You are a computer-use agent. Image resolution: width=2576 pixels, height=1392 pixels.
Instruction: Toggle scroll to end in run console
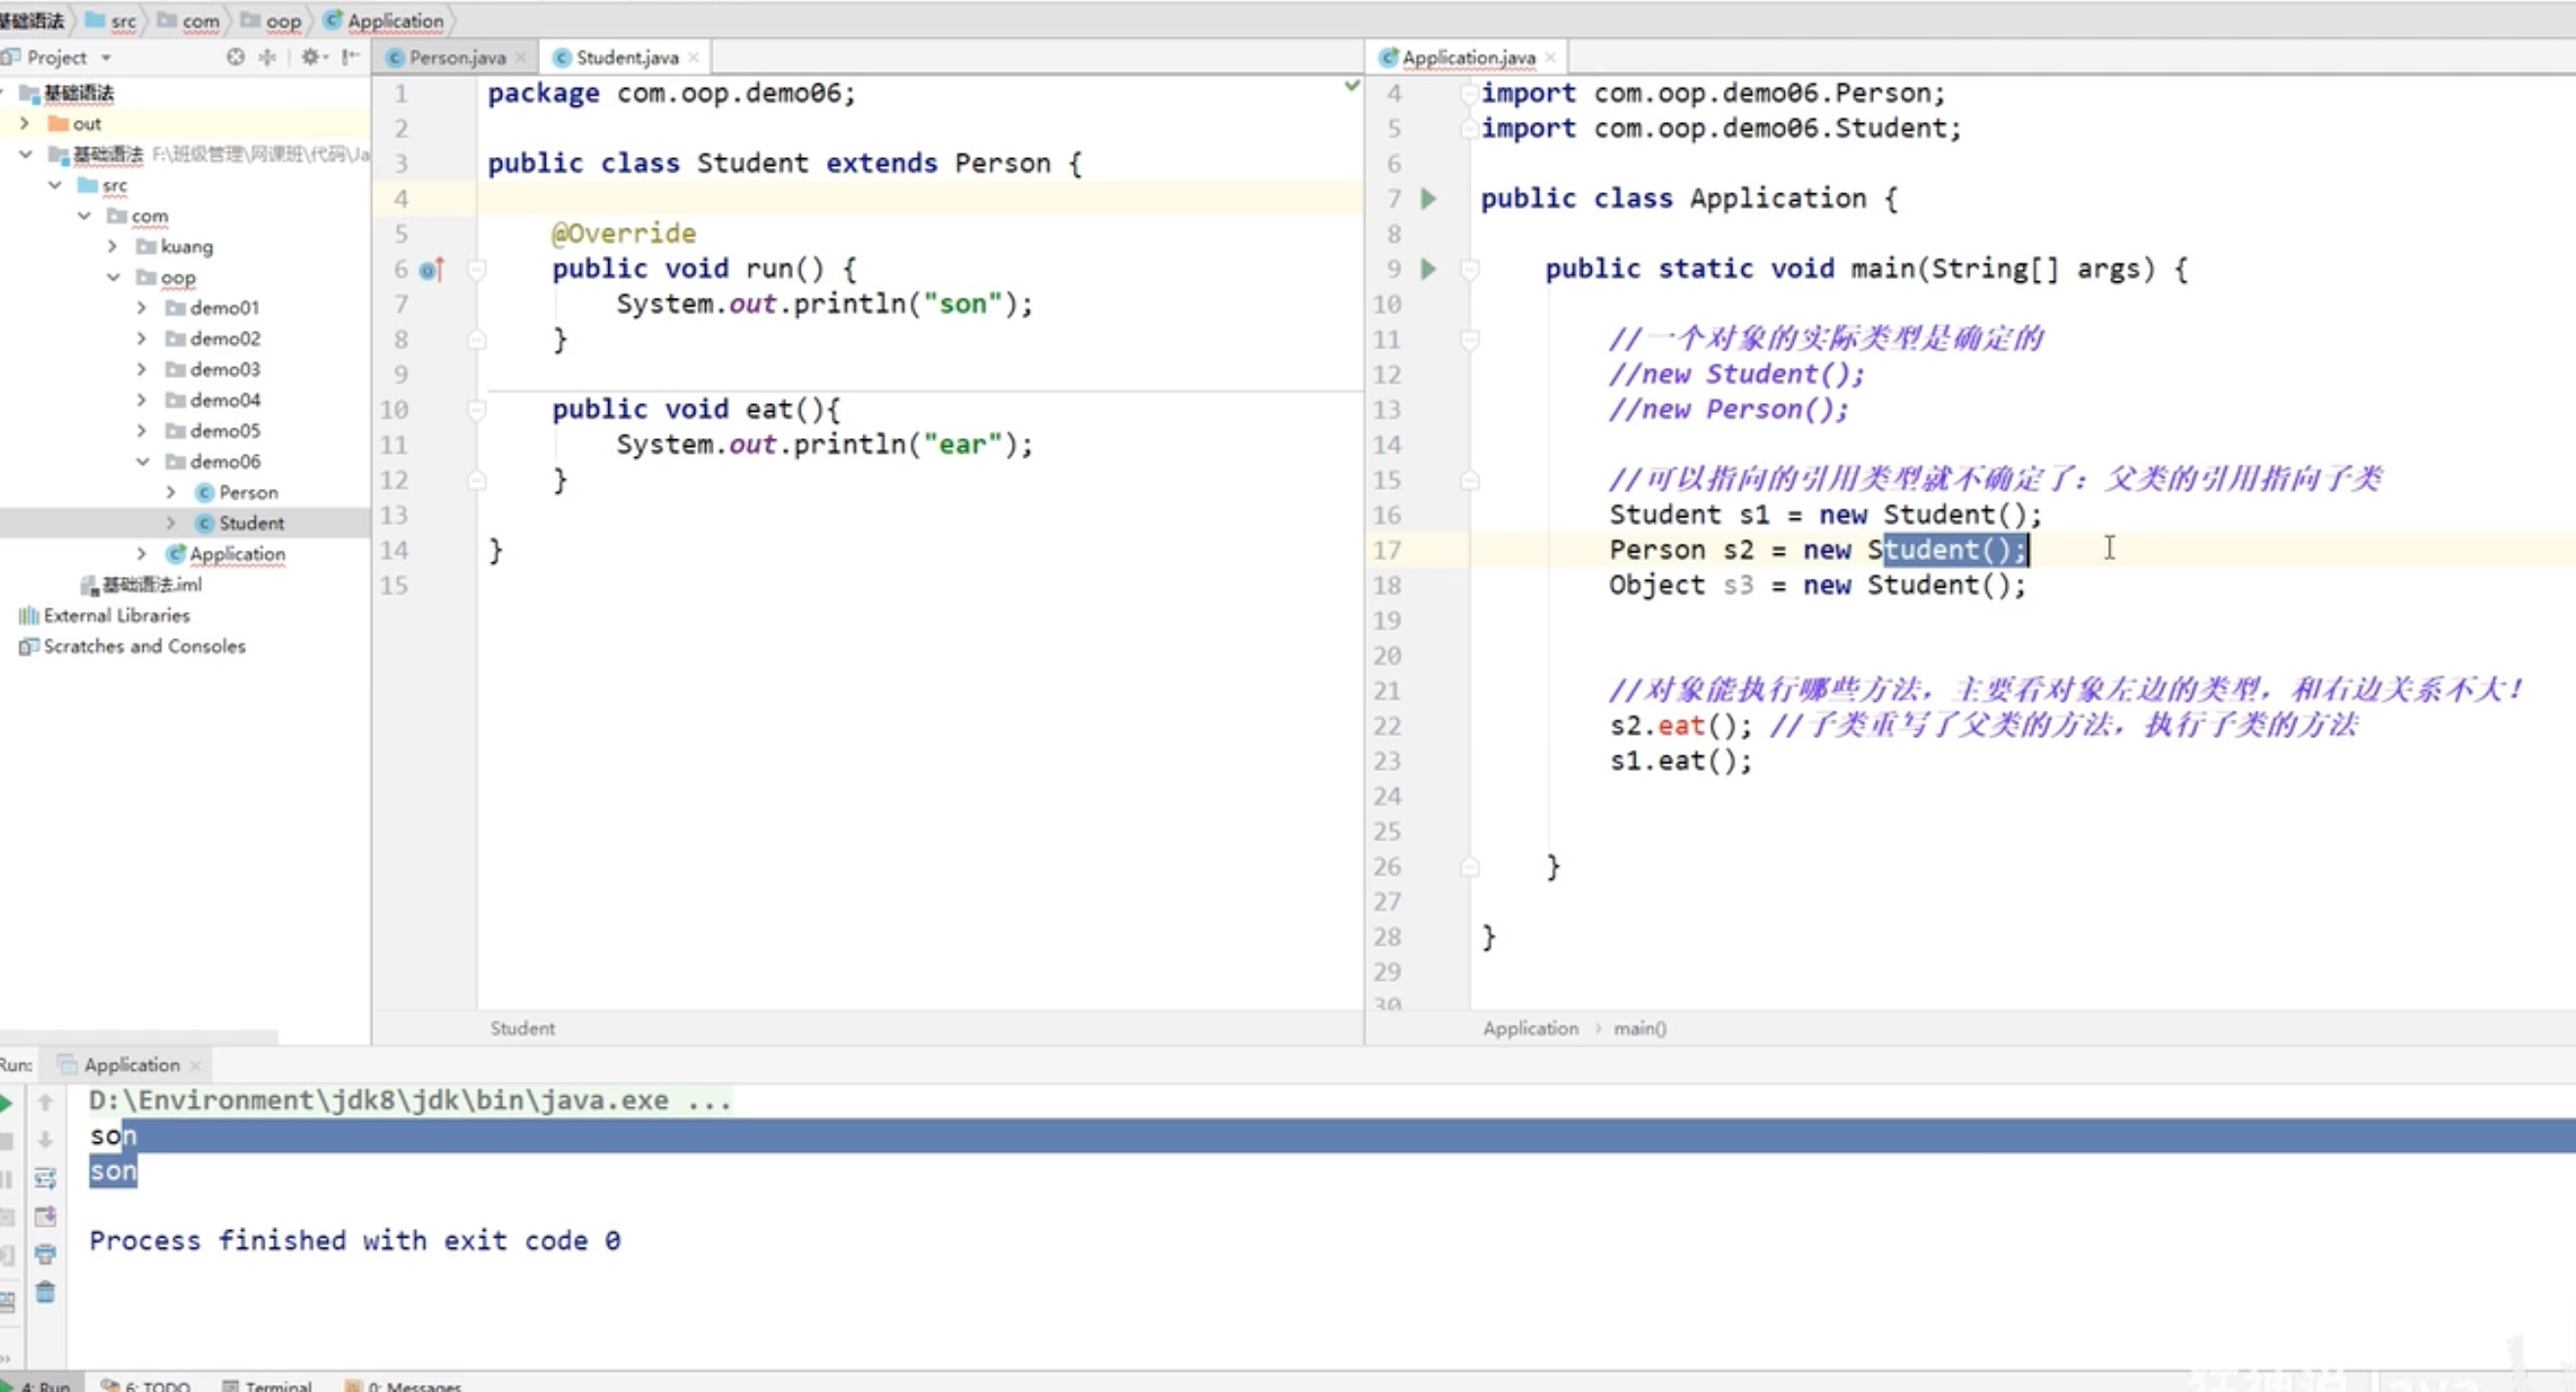(45, 1216)
